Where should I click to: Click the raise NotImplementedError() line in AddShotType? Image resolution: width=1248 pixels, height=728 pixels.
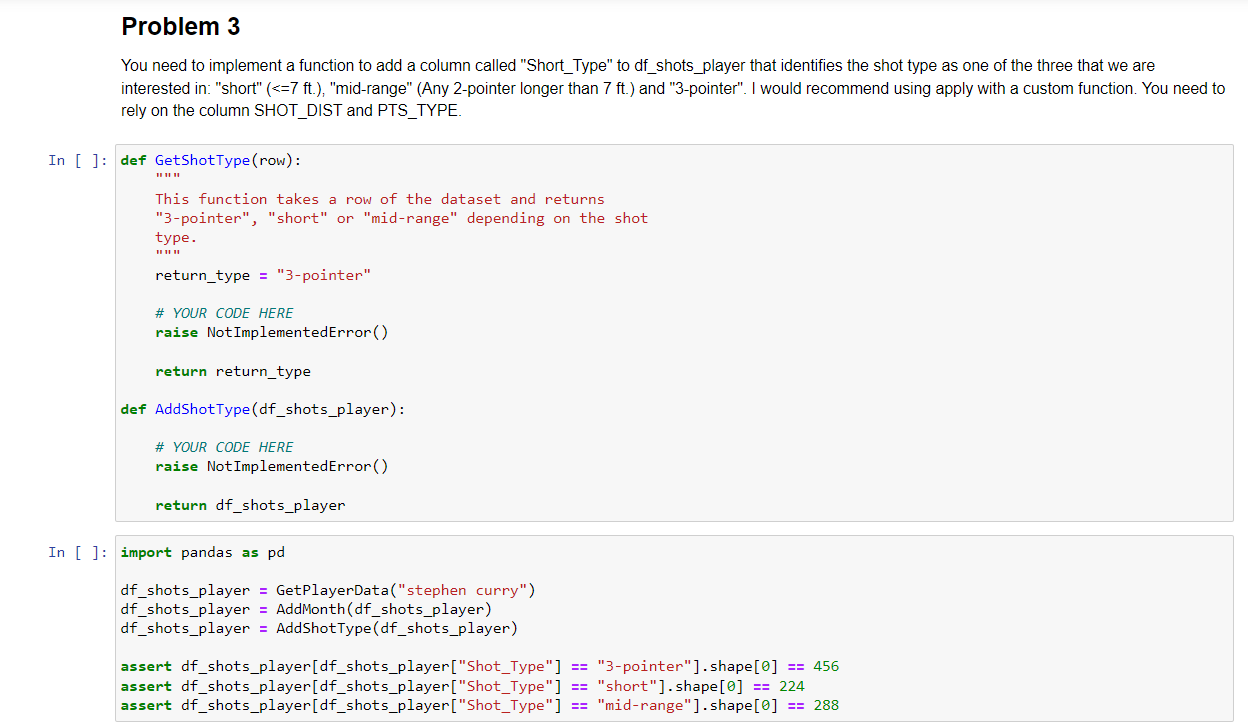[x=272, y=466]
